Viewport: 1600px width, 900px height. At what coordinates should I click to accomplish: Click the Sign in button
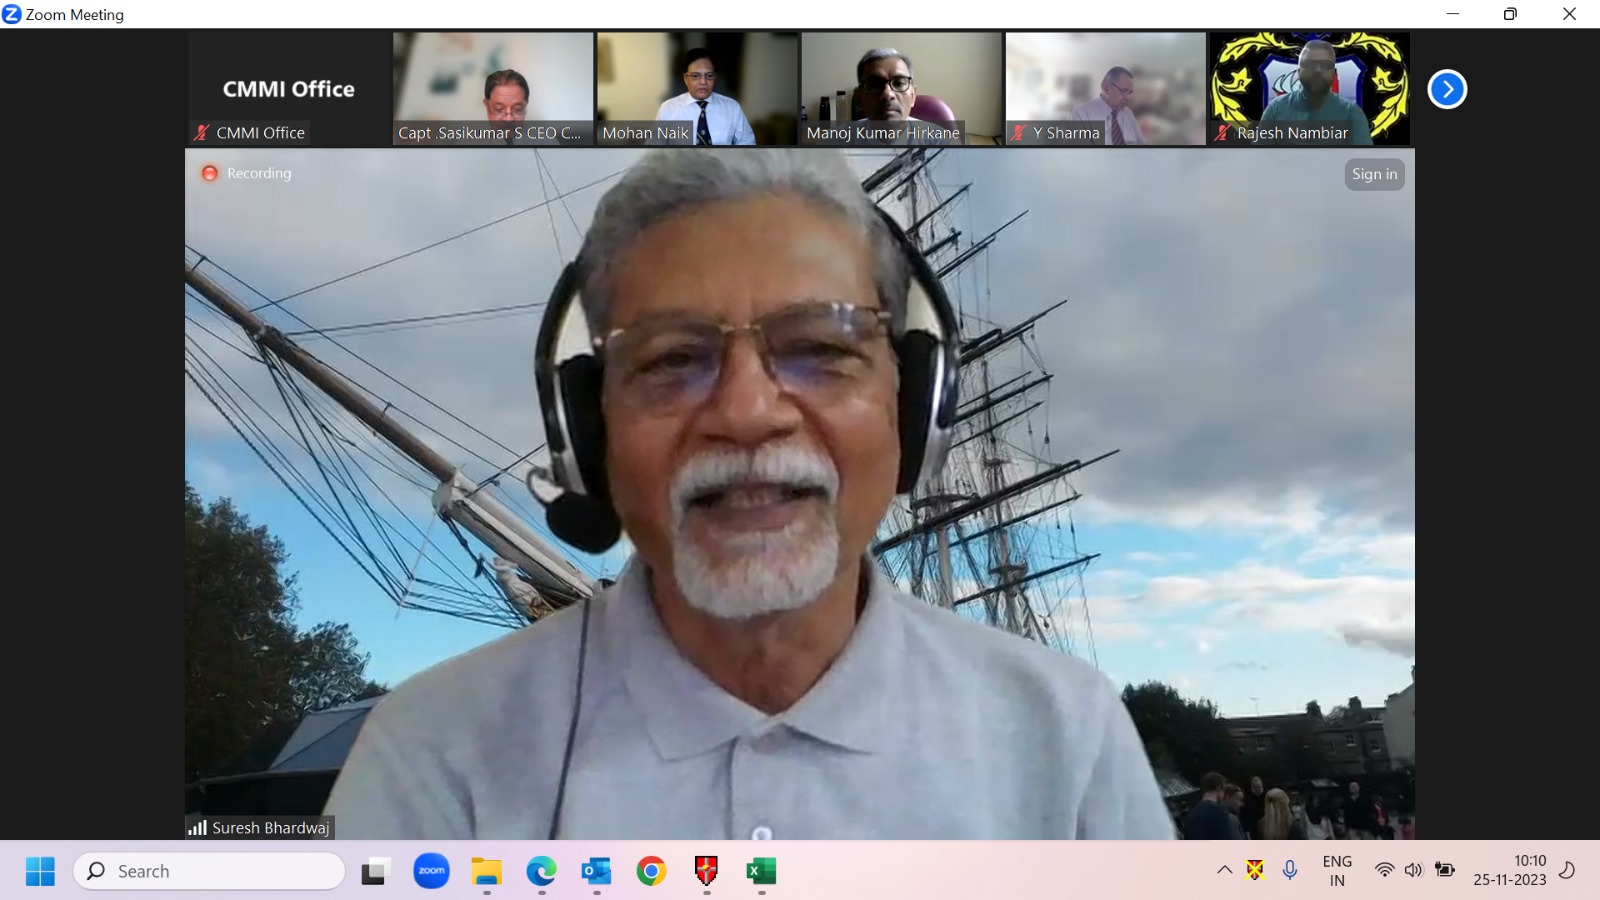(1374, 174)
